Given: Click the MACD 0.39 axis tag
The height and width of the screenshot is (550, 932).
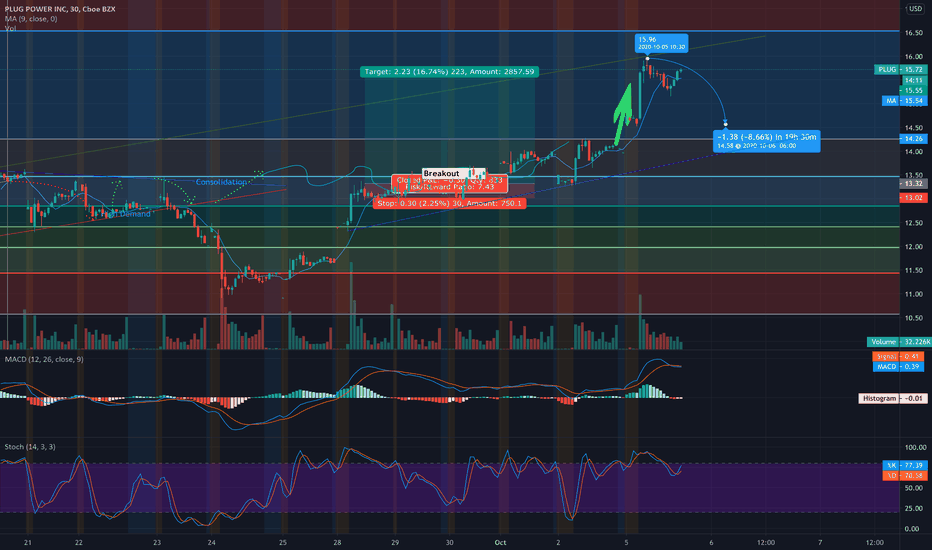Looking at the screenshot, I should [x=898, y=367].
